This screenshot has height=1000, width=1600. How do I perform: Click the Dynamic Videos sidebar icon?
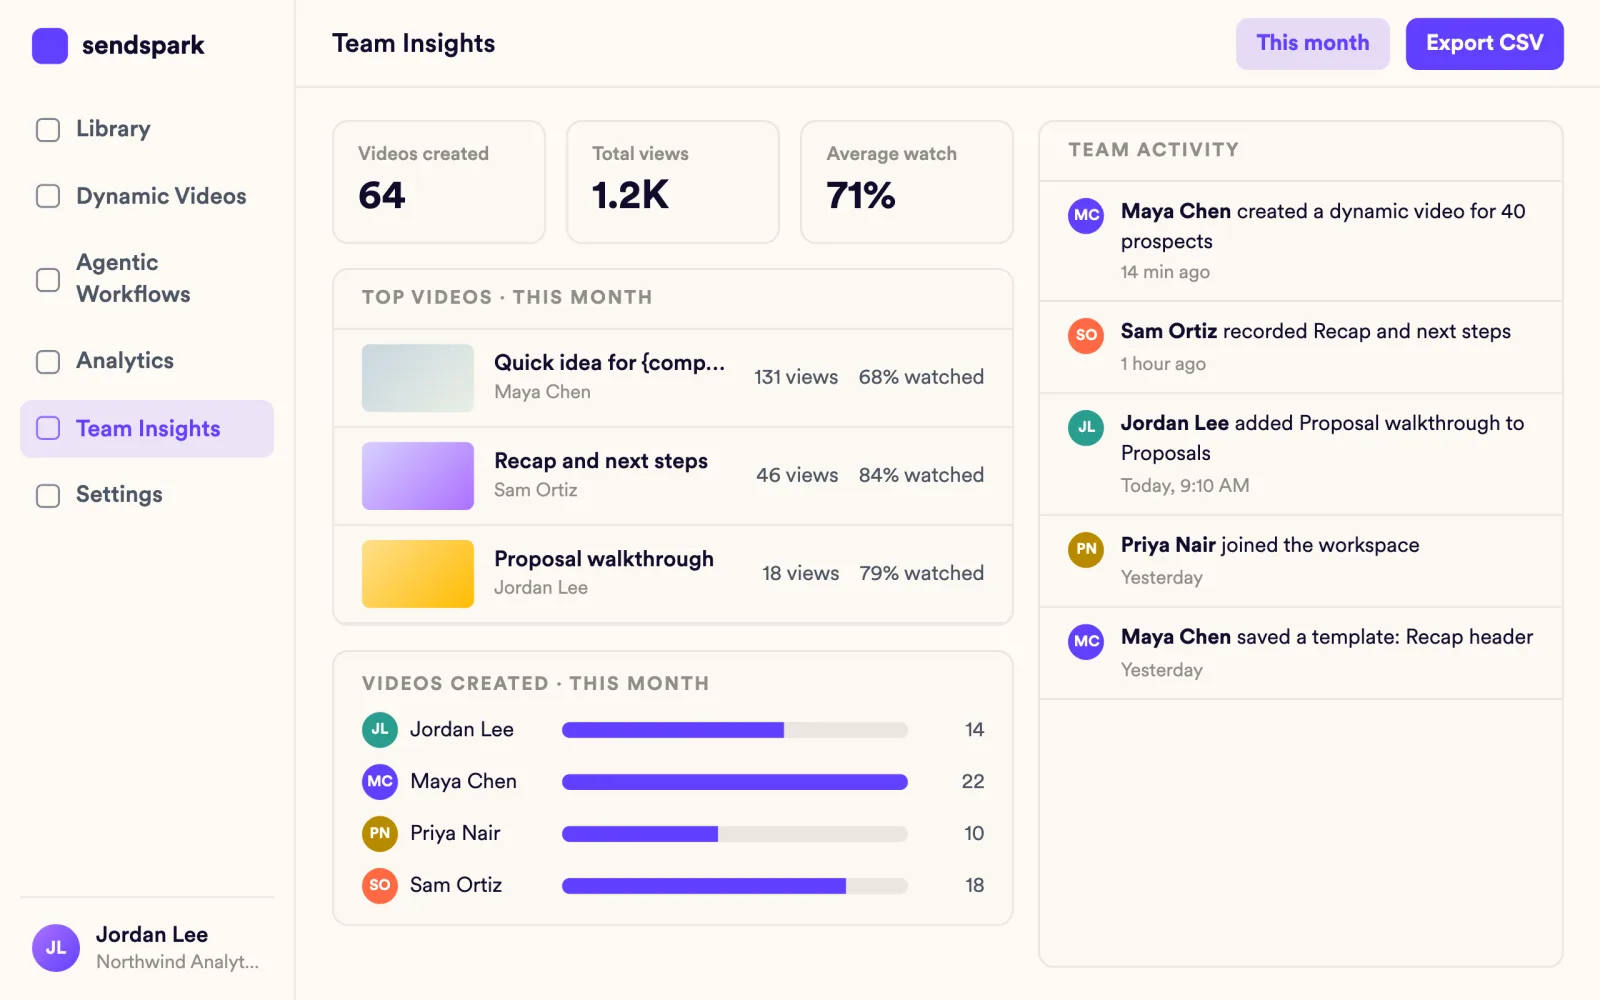tap(48, 196)
